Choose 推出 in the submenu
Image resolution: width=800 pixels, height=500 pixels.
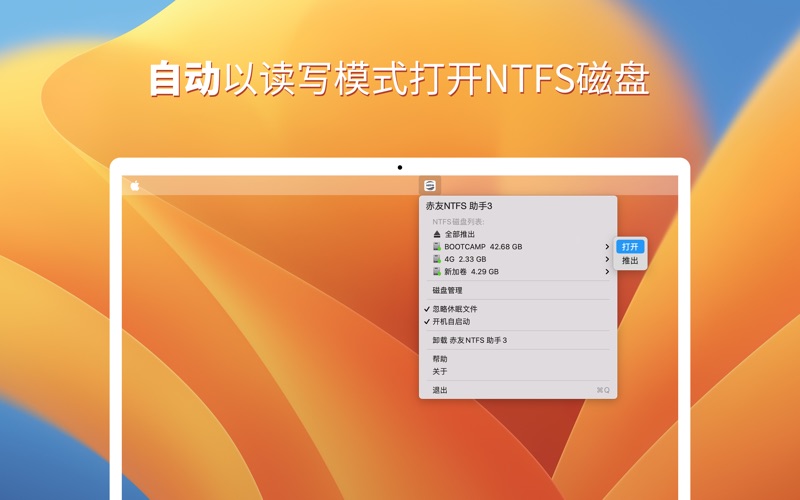tap(630, 260)
